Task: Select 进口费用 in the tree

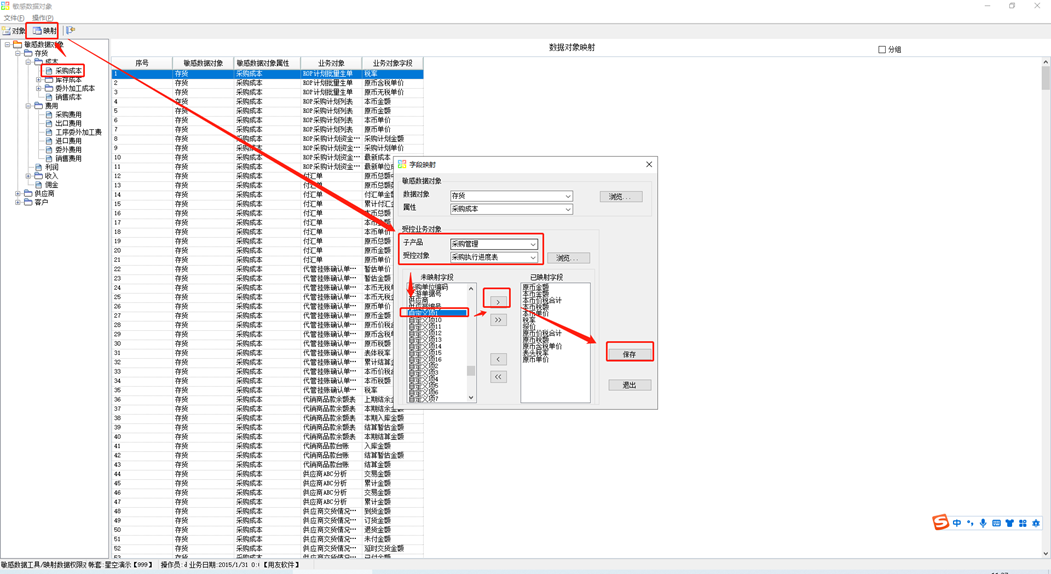Action: tap(68, 141)
